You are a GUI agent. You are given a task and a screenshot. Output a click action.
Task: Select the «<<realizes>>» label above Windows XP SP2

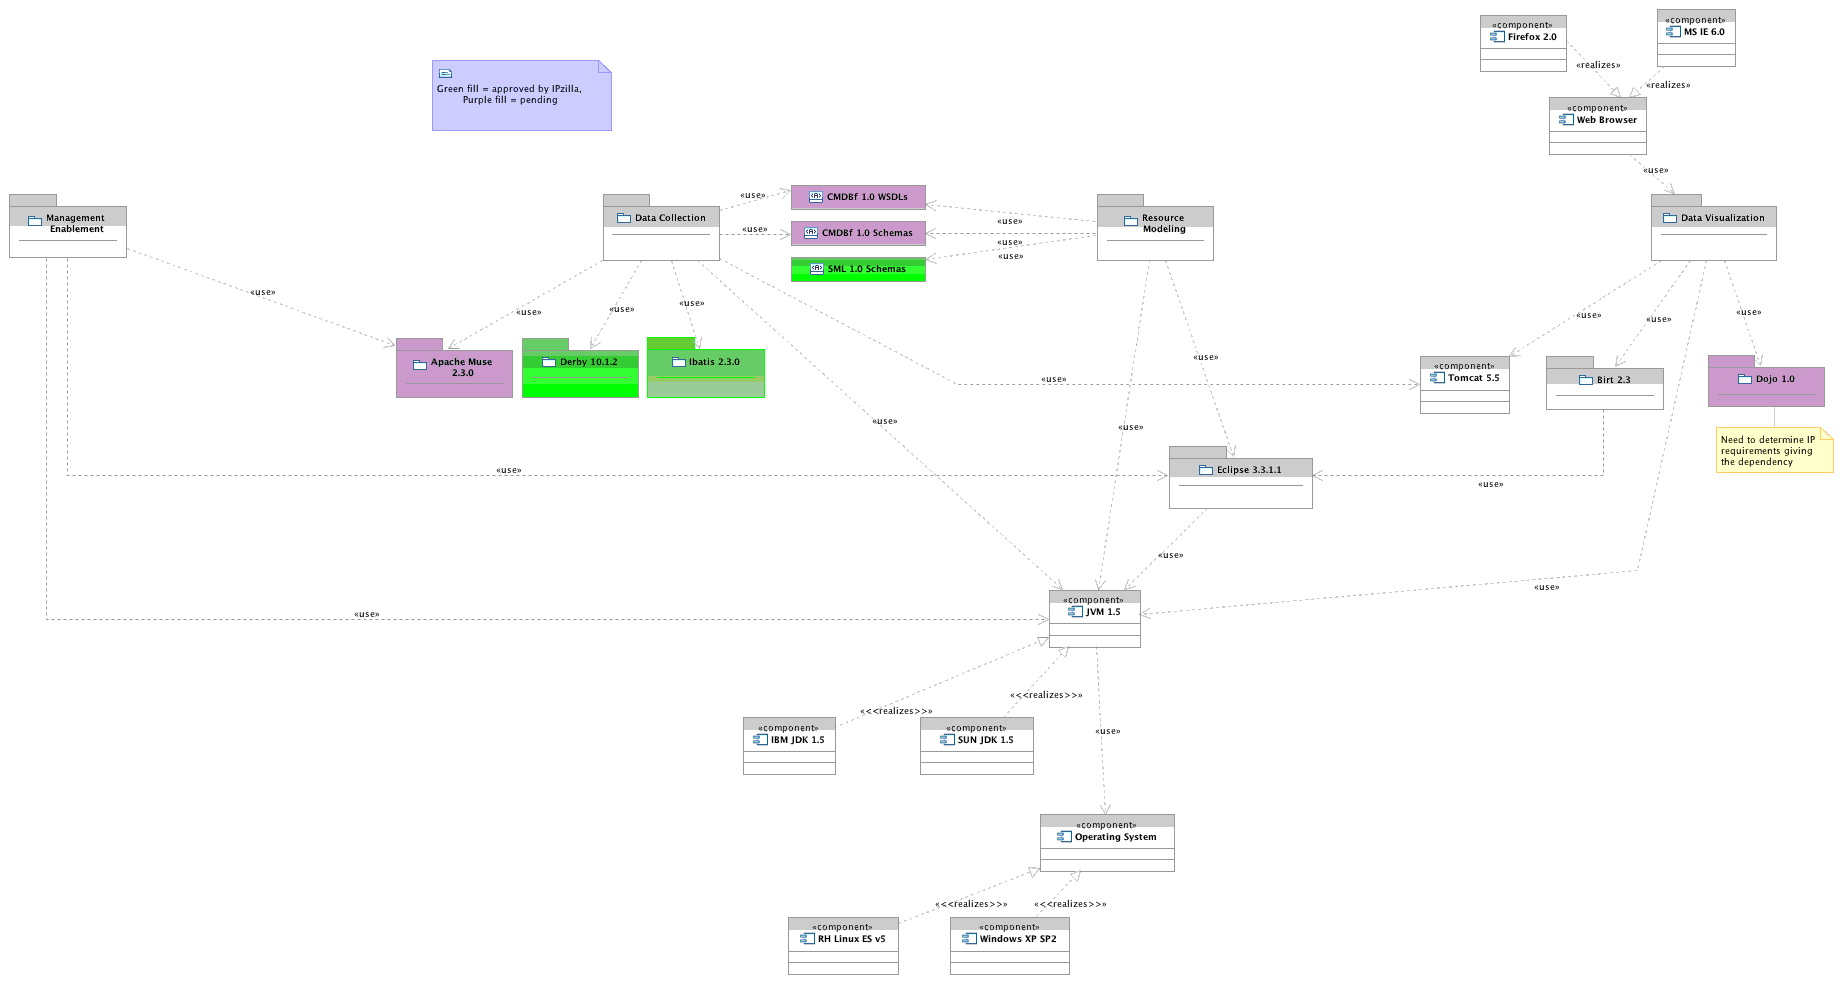1070,904
